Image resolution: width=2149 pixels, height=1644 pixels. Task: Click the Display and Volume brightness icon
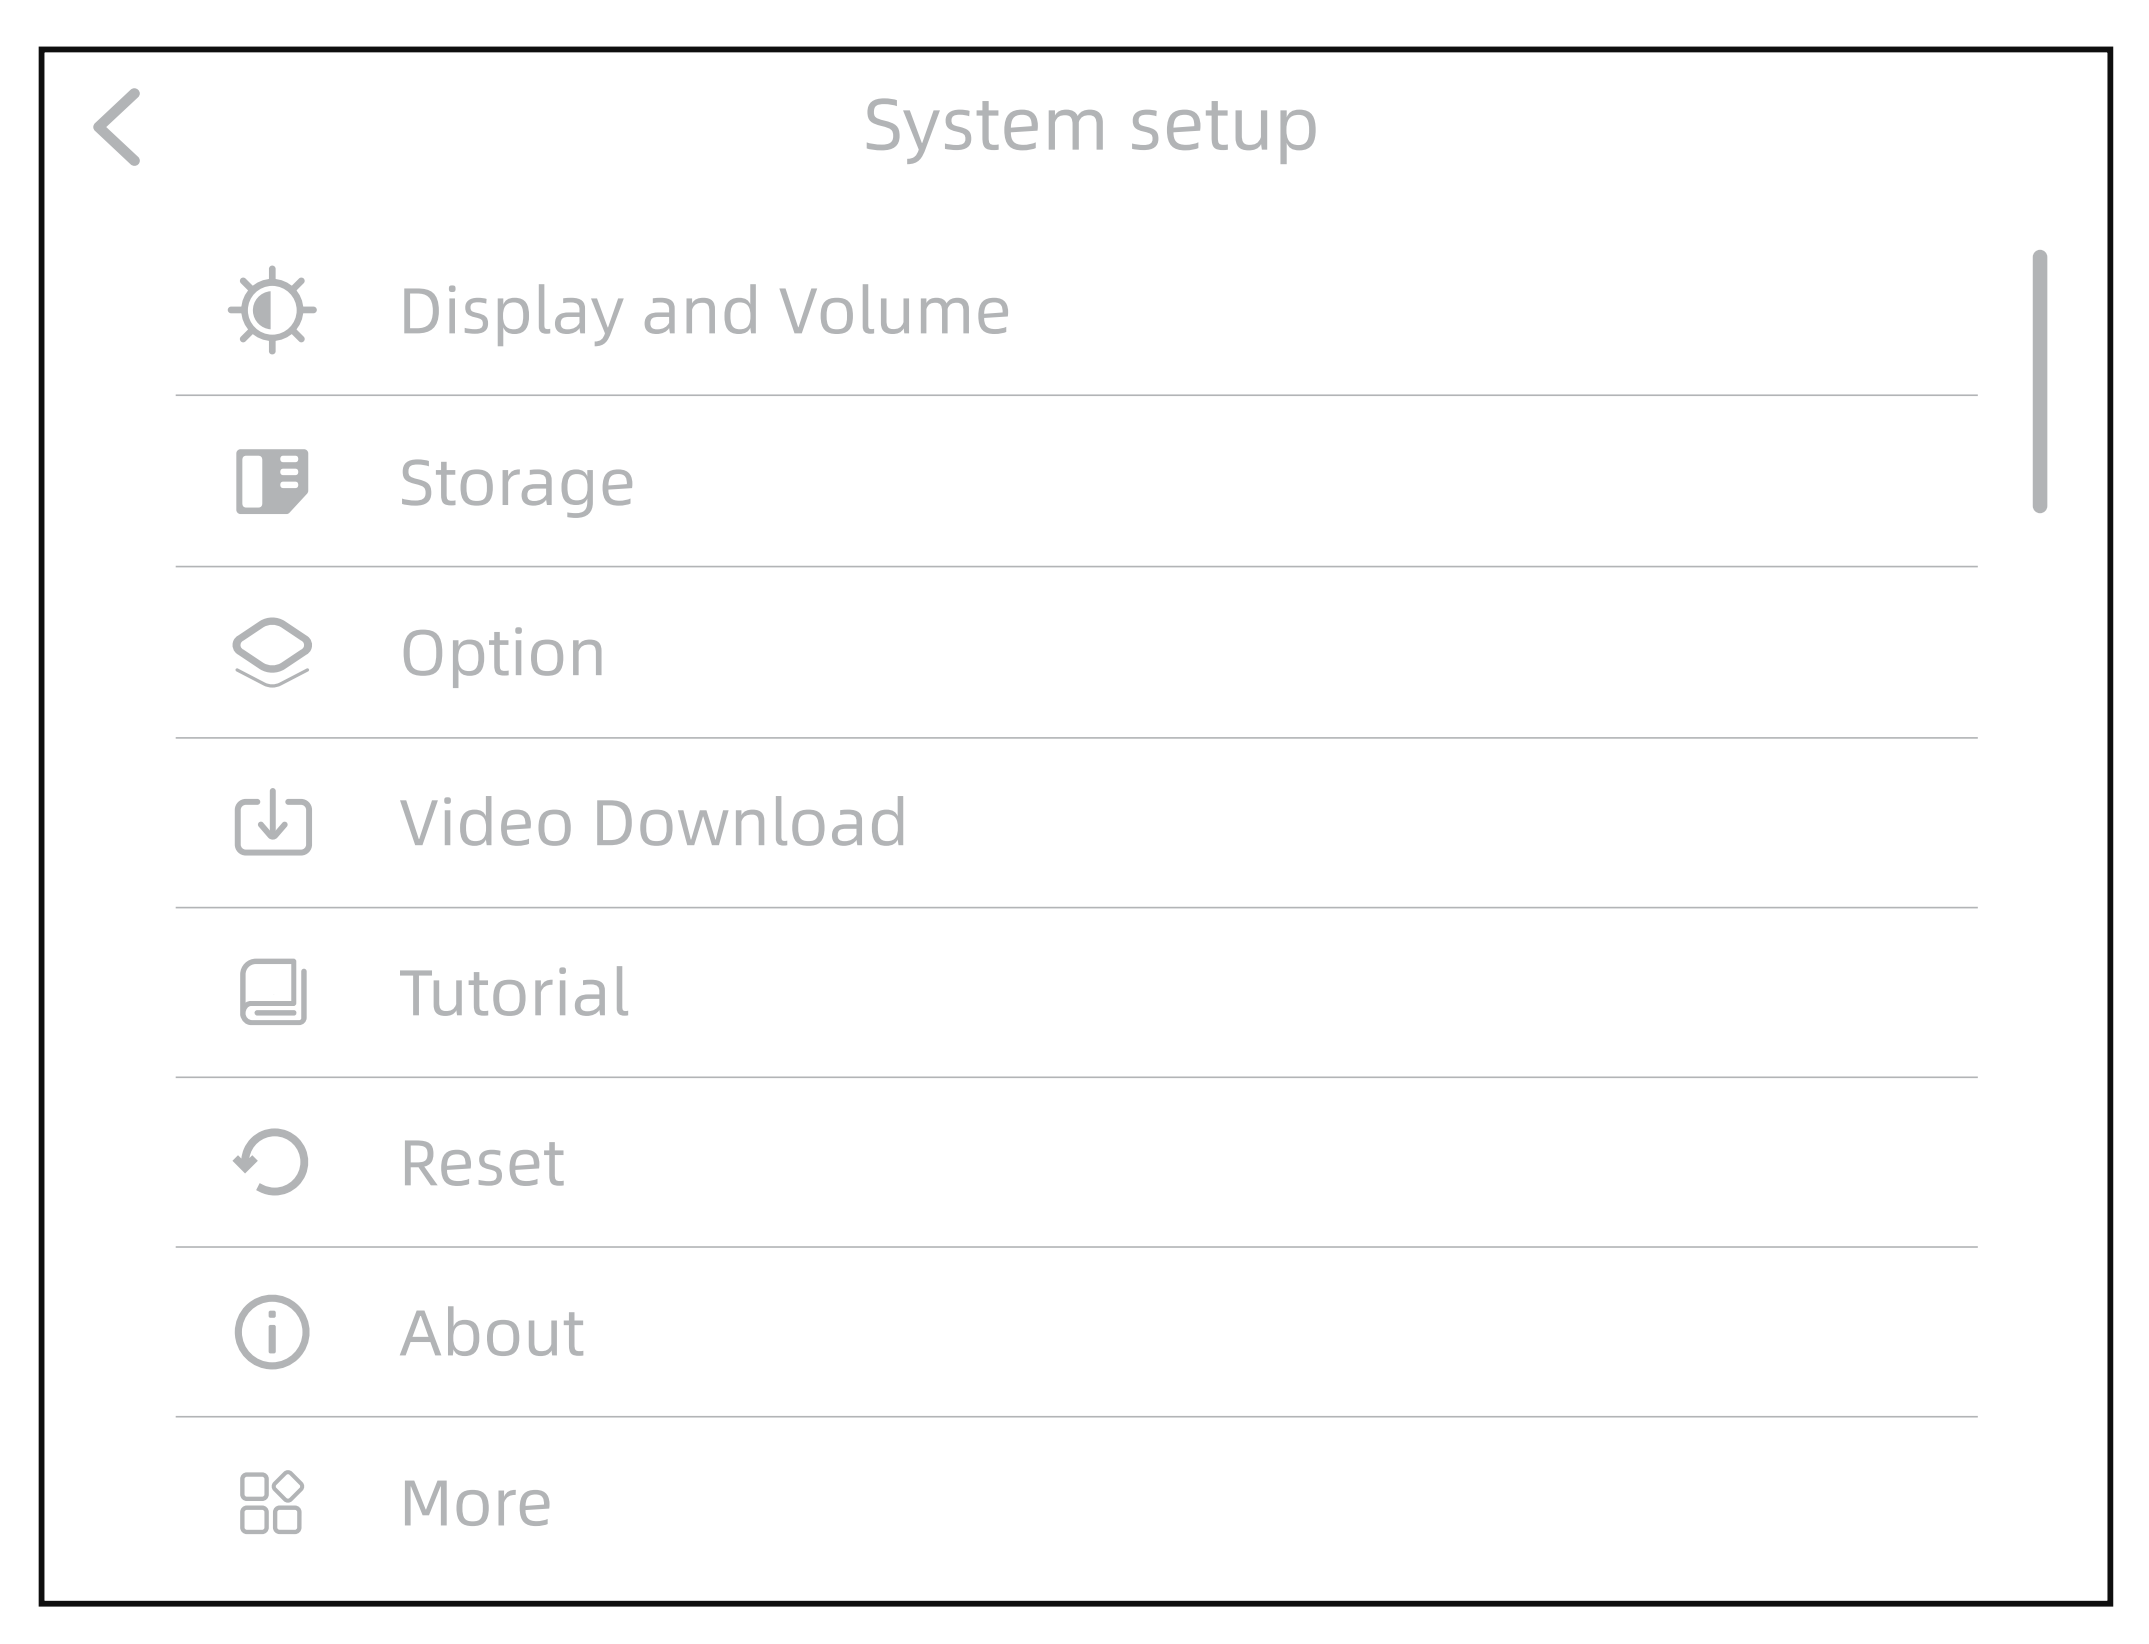(x=272, y=310)
